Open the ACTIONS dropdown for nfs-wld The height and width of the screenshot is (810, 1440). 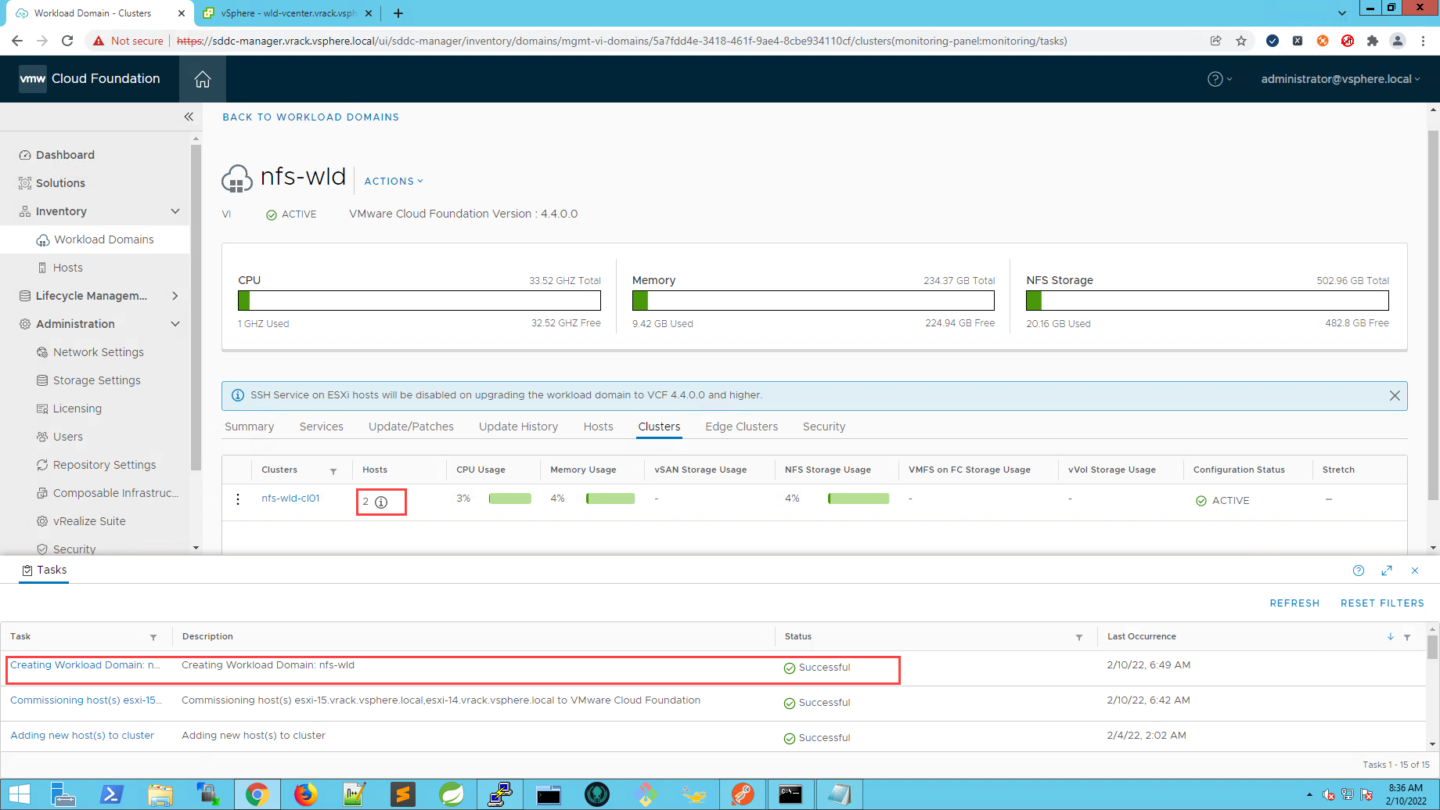392,181
